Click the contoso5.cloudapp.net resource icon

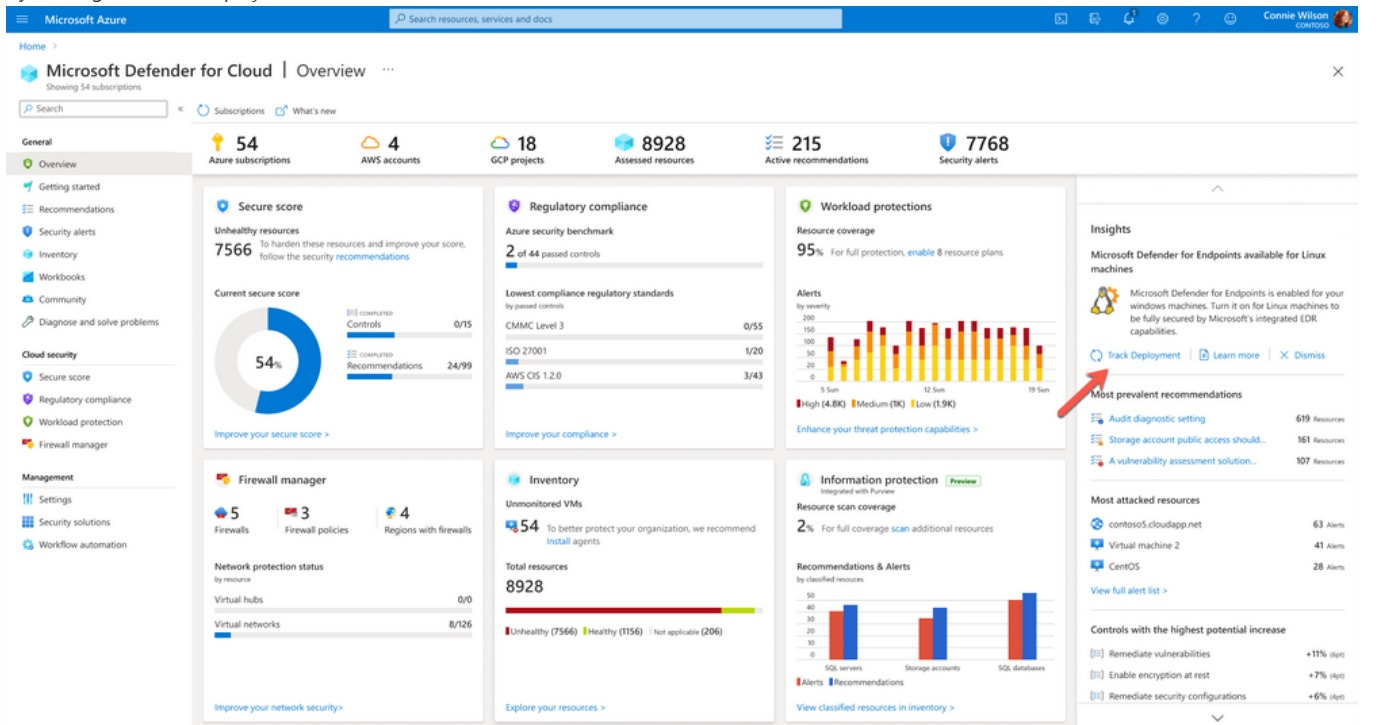click(1097, 523)
